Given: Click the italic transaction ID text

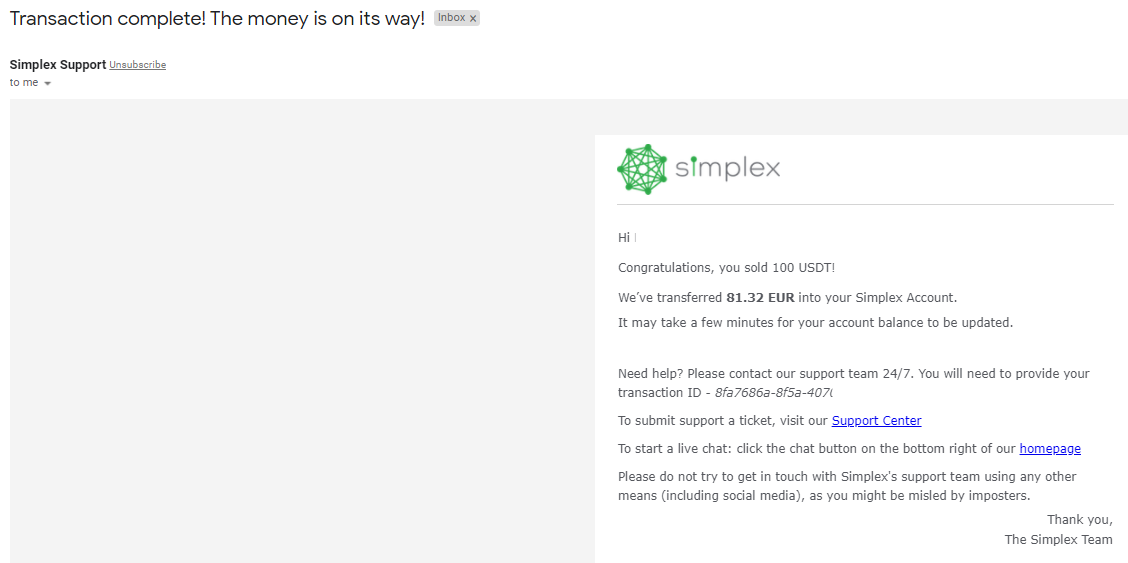Looking at the screenshot, I should [774, 393].
